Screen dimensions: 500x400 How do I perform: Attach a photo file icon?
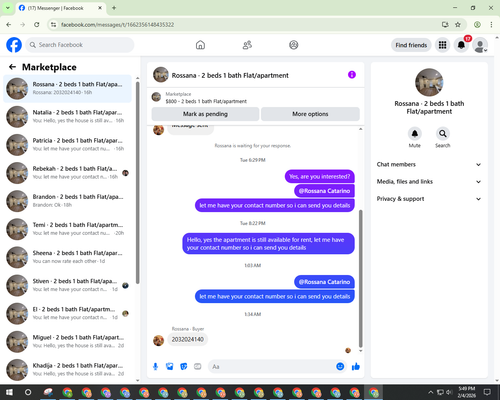[x=170, y=367]
